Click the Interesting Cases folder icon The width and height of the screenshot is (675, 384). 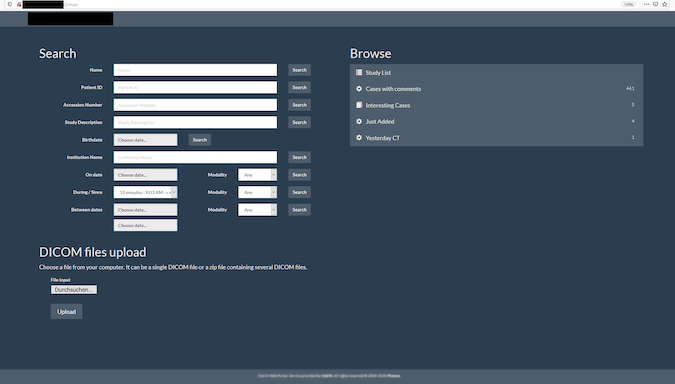pos(359,105)
